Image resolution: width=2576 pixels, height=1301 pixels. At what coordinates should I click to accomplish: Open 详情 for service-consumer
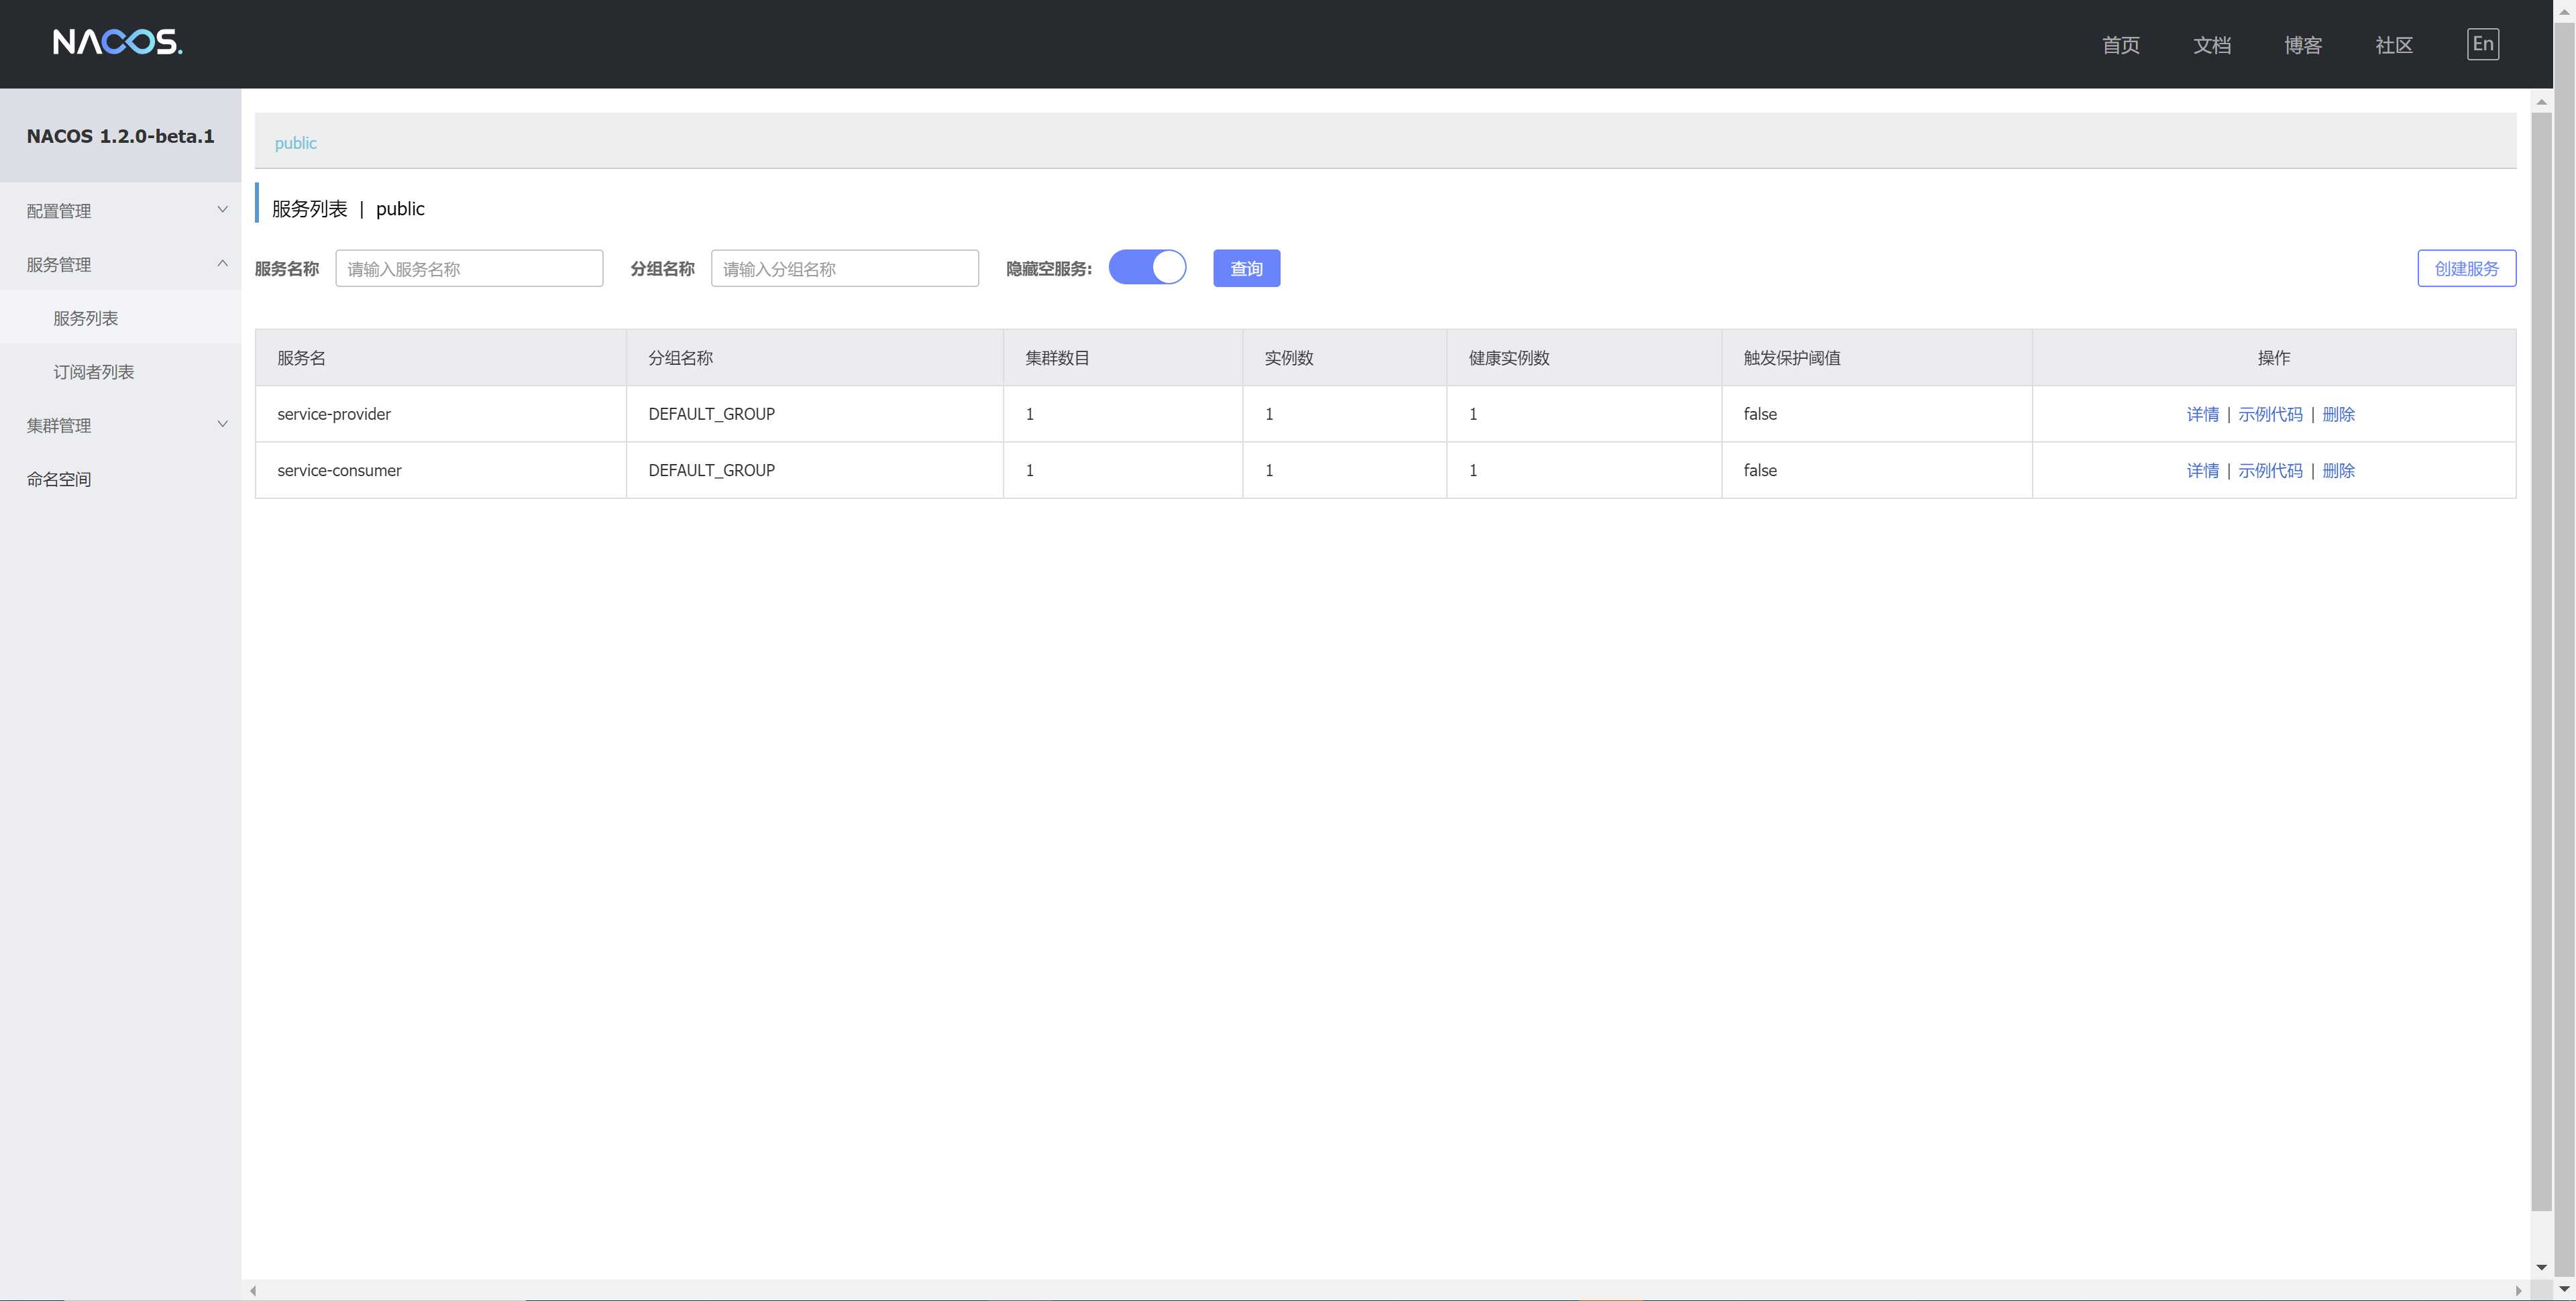[2202, 470]
